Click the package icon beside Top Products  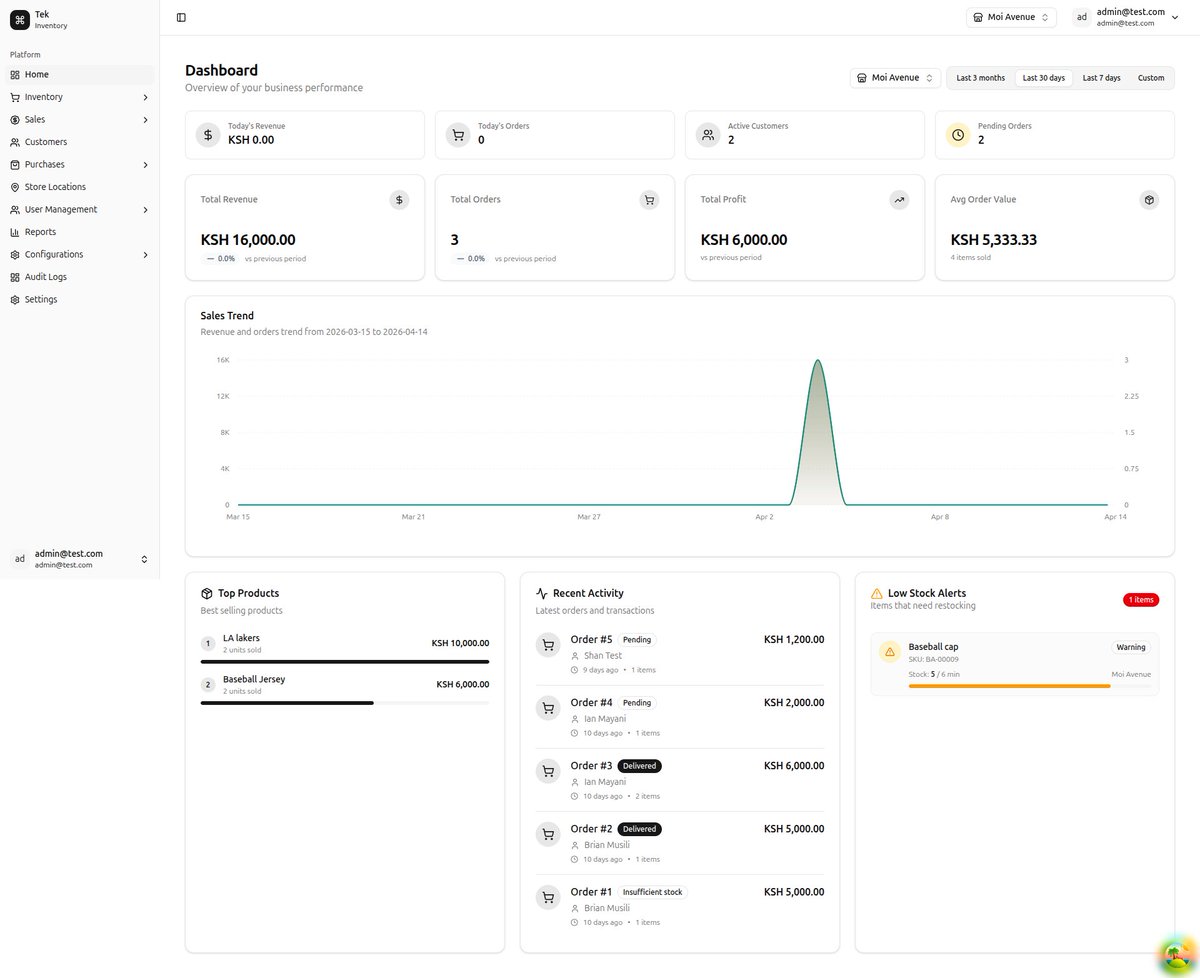(x=207, y=593)
